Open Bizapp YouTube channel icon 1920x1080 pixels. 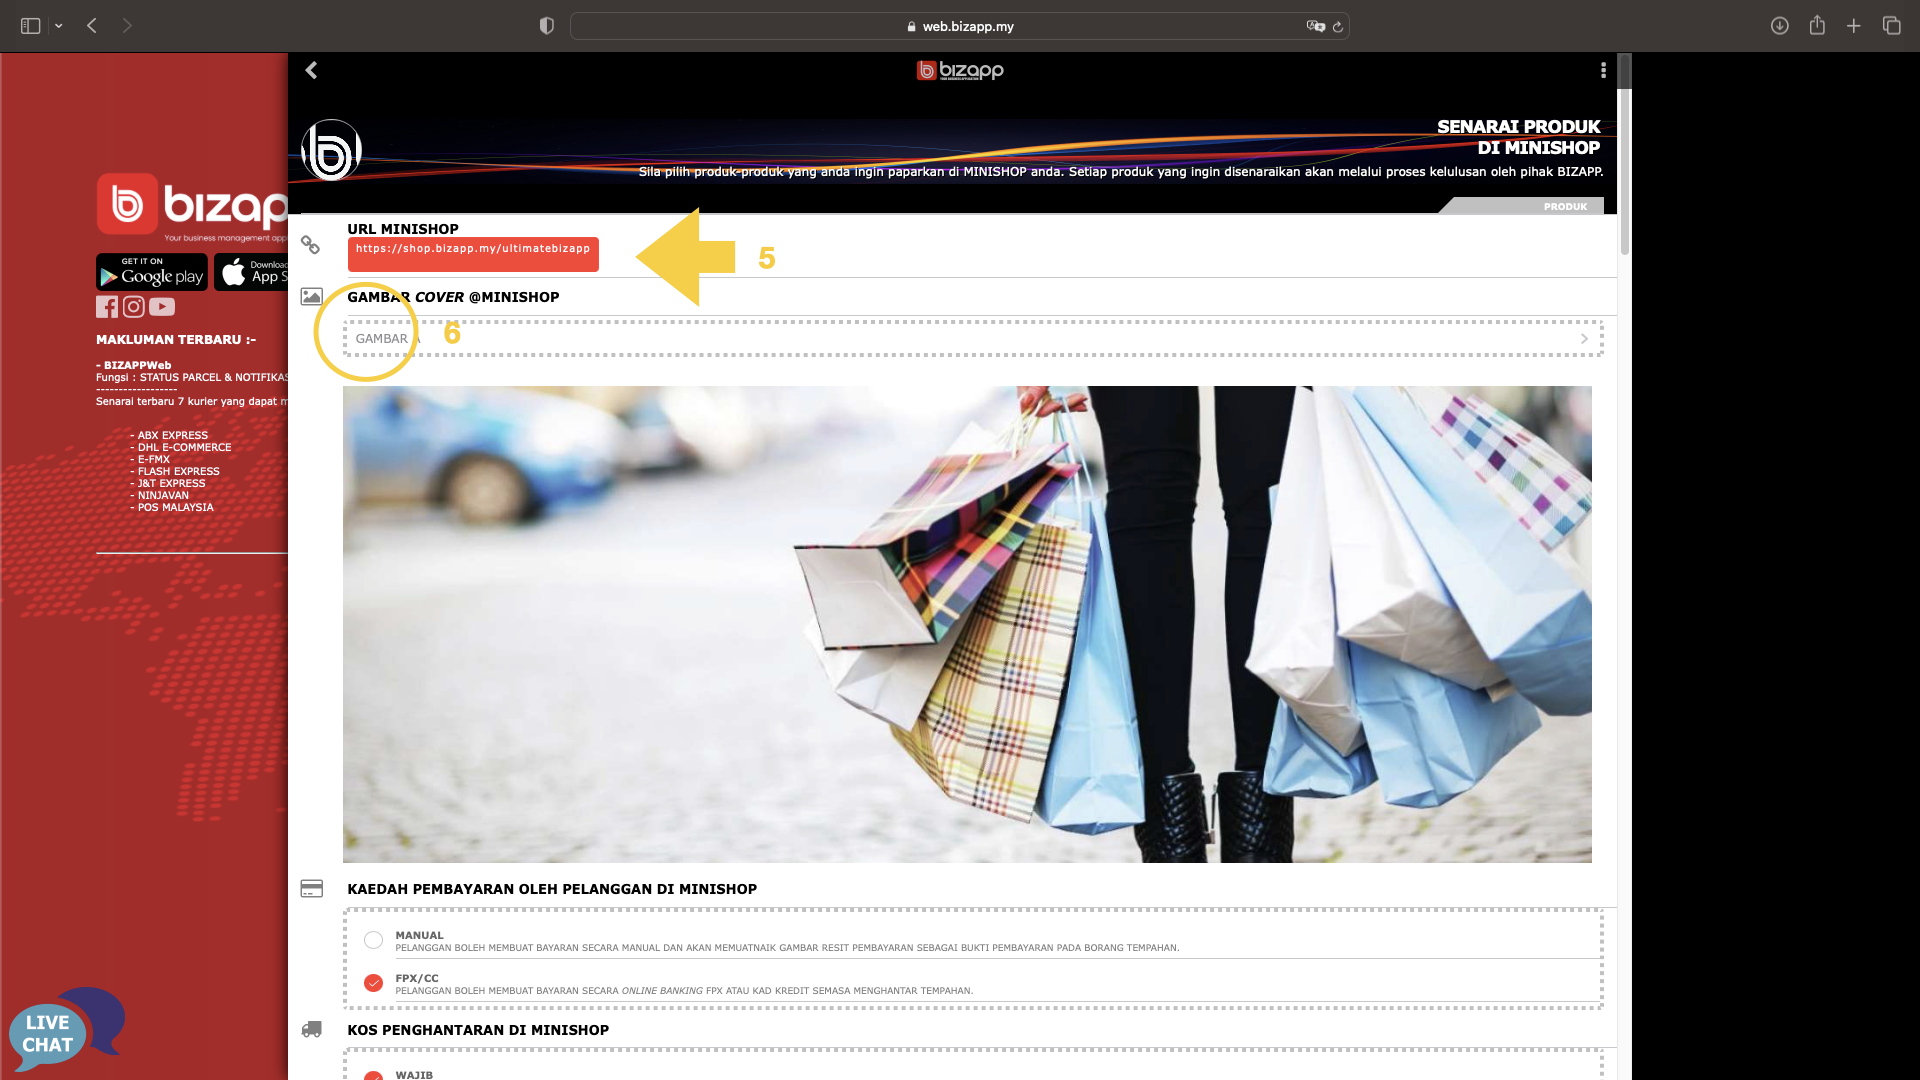(162, 307)
